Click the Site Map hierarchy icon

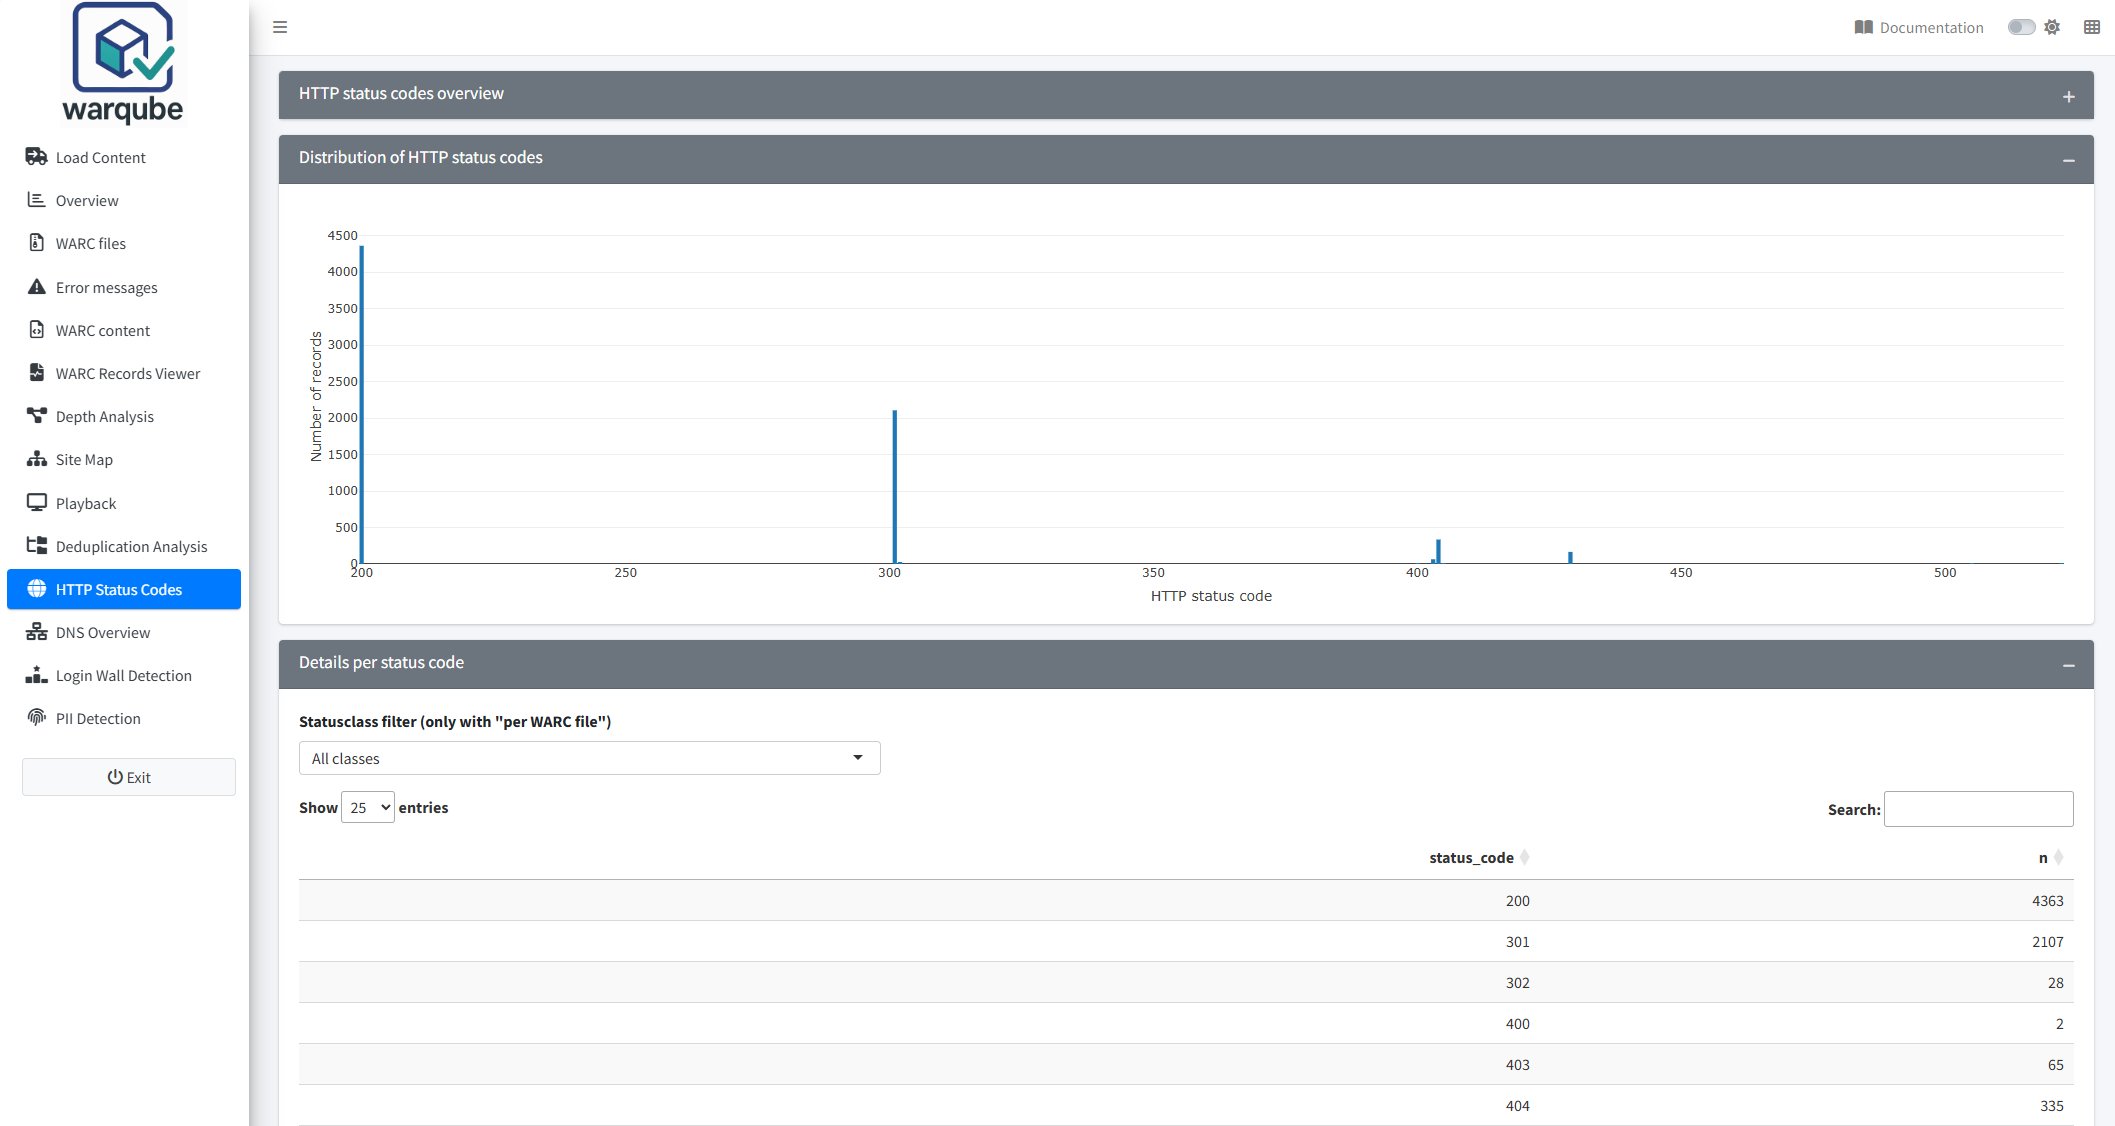(37, 459)
